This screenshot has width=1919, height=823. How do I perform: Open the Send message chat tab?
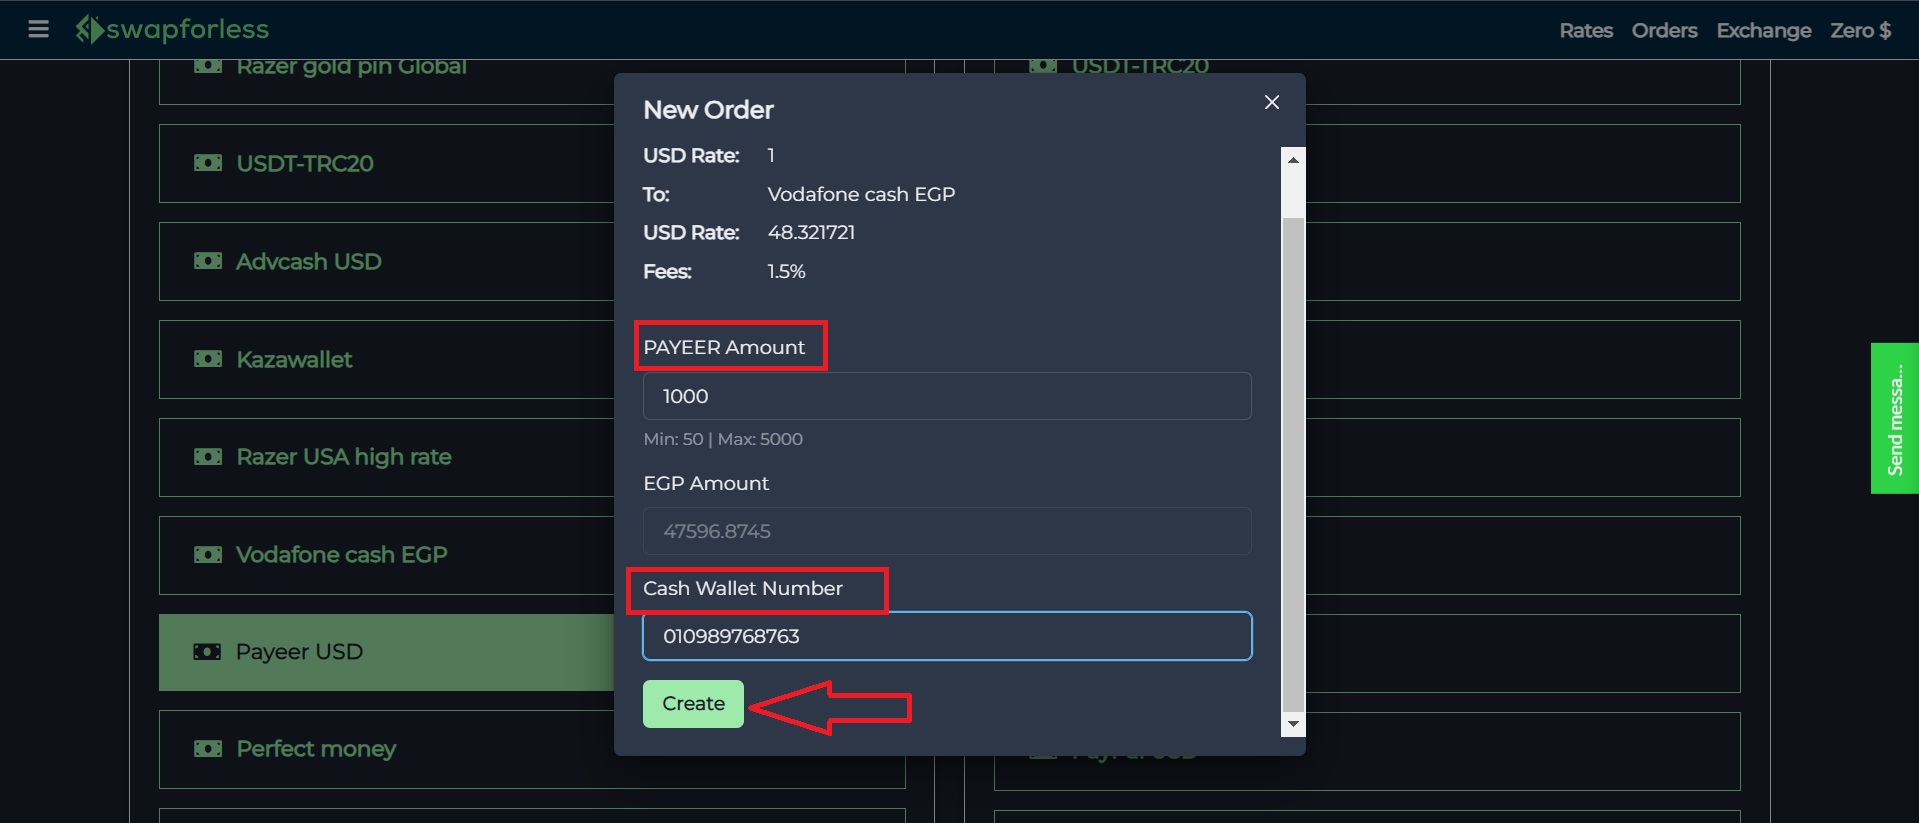[x=1895, y=418]
